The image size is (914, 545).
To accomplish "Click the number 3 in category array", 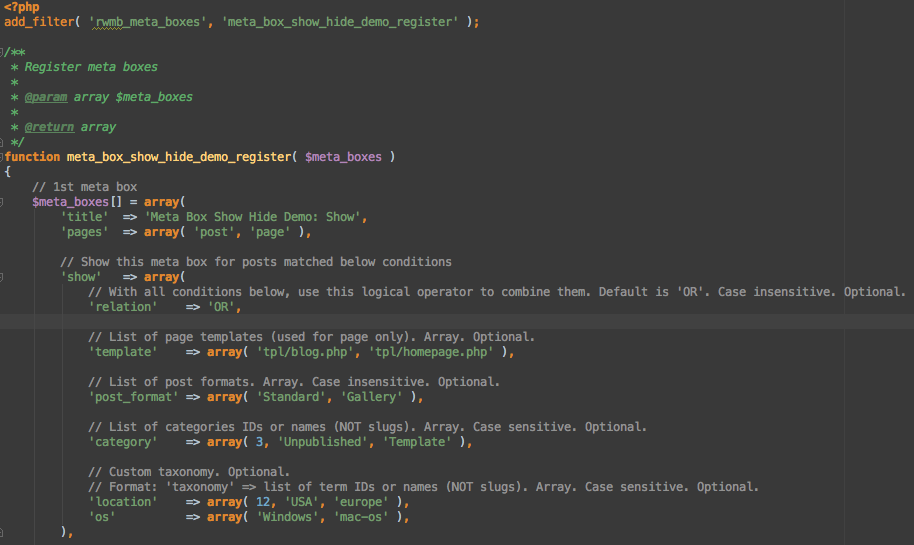I will click(259, 442).
